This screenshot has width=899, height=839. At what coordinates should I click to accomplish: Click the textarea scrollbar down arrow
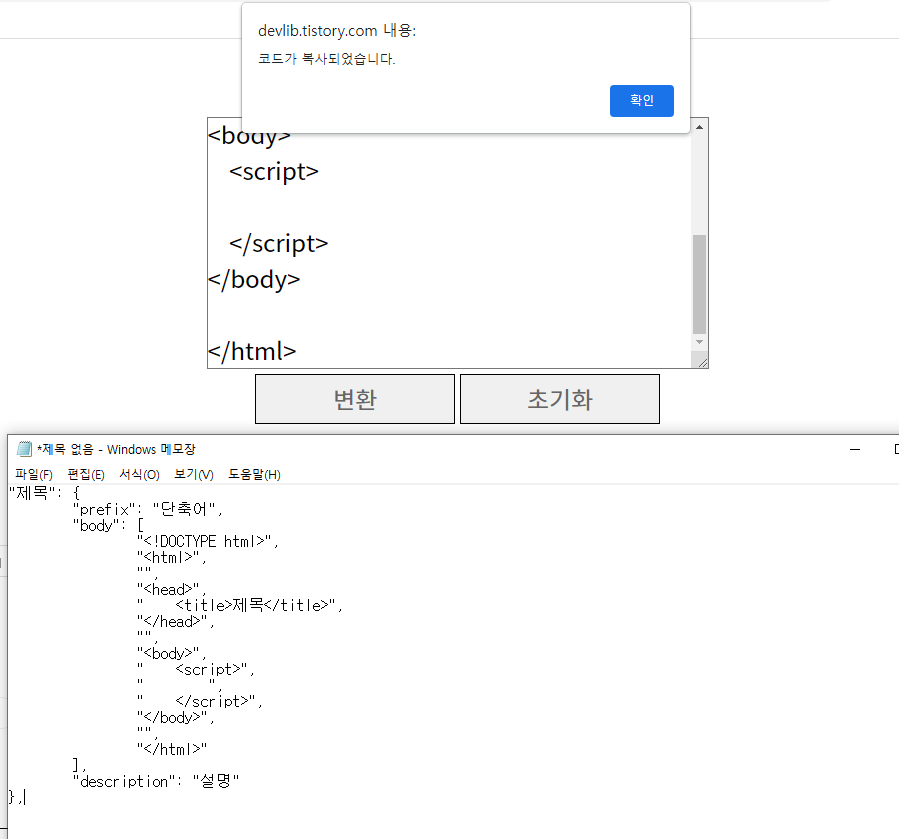tap(699, 342)
